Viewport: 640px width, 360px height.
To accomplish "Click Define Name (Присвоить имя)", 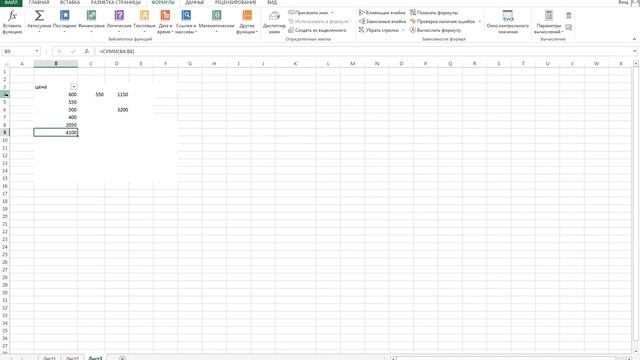I will tap(308, 13).
